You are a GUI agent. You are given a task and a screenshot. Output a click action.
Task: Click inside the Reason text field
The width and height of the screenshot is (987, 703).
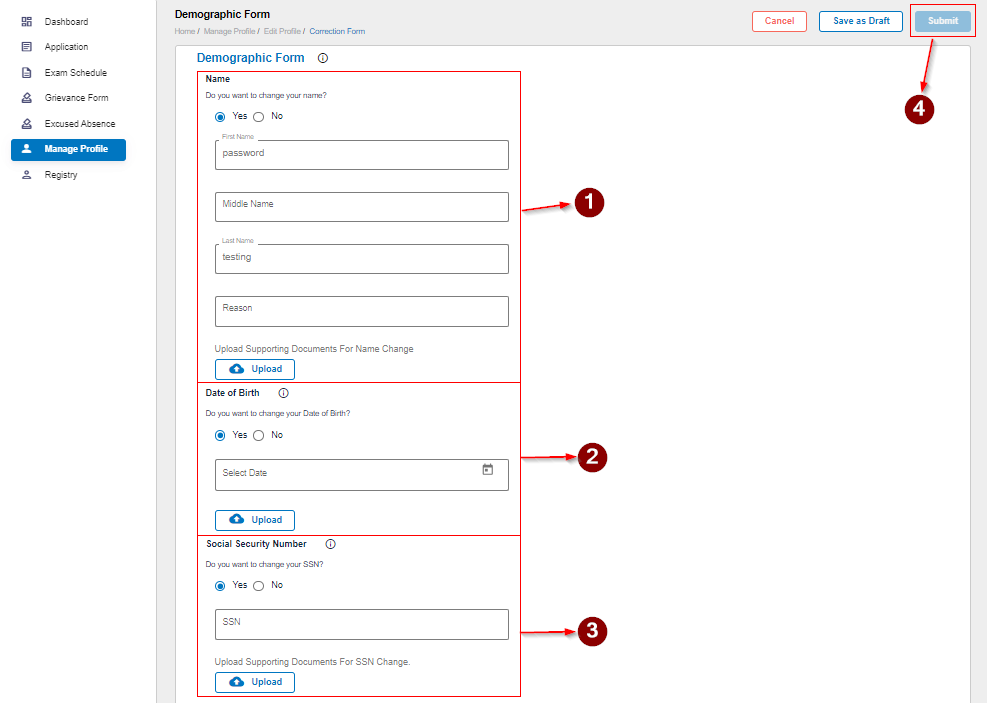[361, 311]
